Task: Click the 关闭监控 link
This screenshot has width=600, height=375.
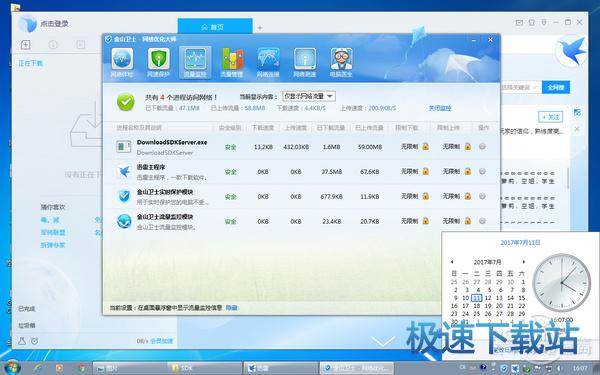Action: pos(440,108)
